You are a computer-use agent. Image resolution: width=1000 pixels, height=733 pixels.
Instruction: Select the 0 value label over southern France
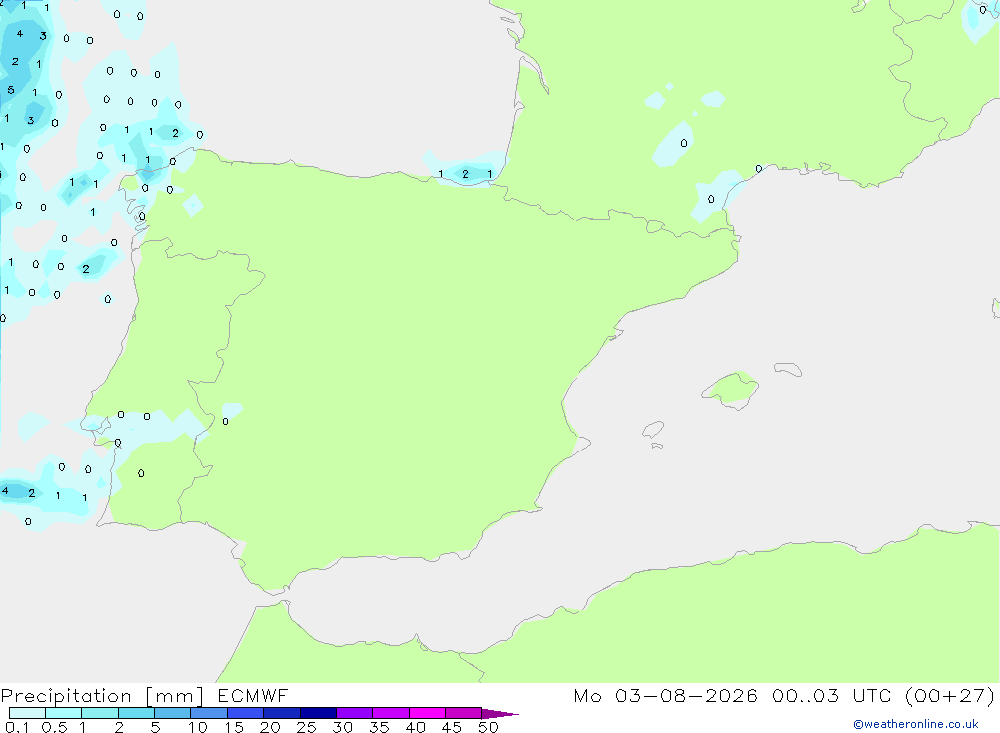point(684,144)
